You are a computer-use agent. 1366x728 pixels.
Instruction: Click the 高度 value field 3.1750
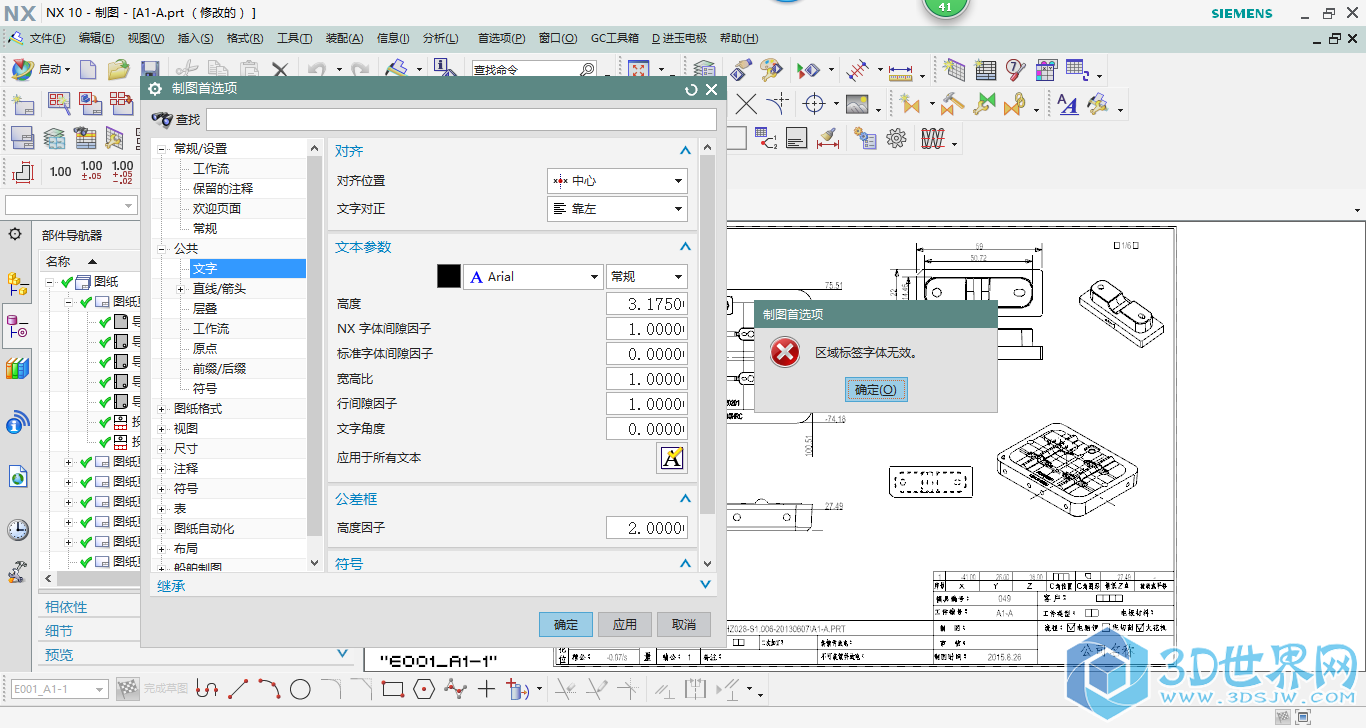pos(647,304)
